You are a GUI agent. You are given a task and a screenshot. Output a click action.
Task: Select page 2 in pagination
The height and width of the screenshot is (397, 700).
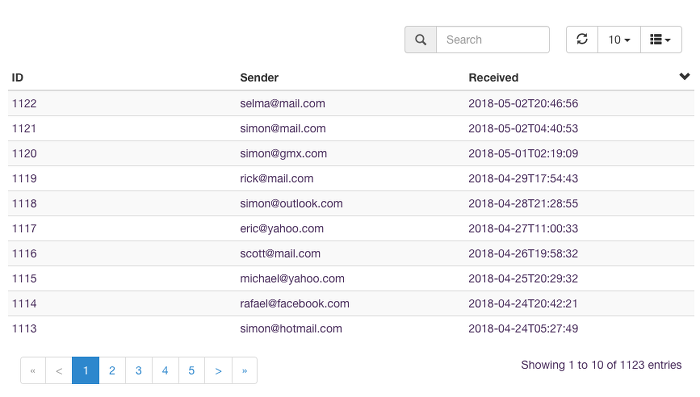pos(112,370)
